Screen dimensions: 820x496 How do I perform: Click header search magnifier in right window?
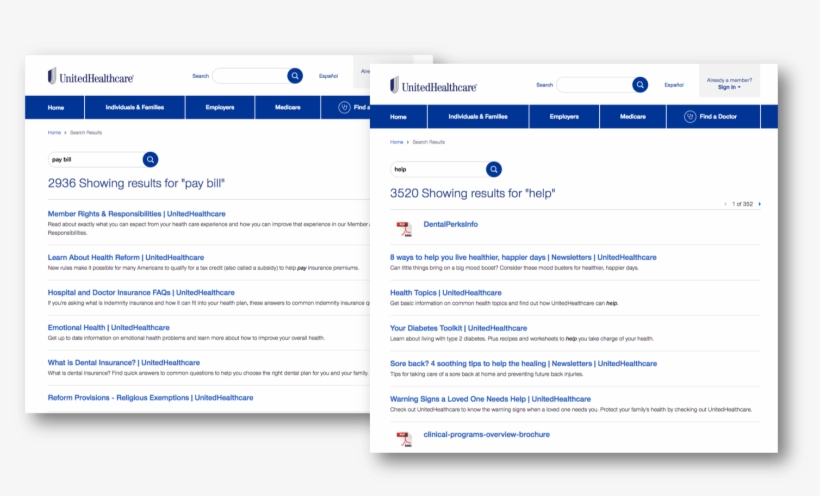640,85
